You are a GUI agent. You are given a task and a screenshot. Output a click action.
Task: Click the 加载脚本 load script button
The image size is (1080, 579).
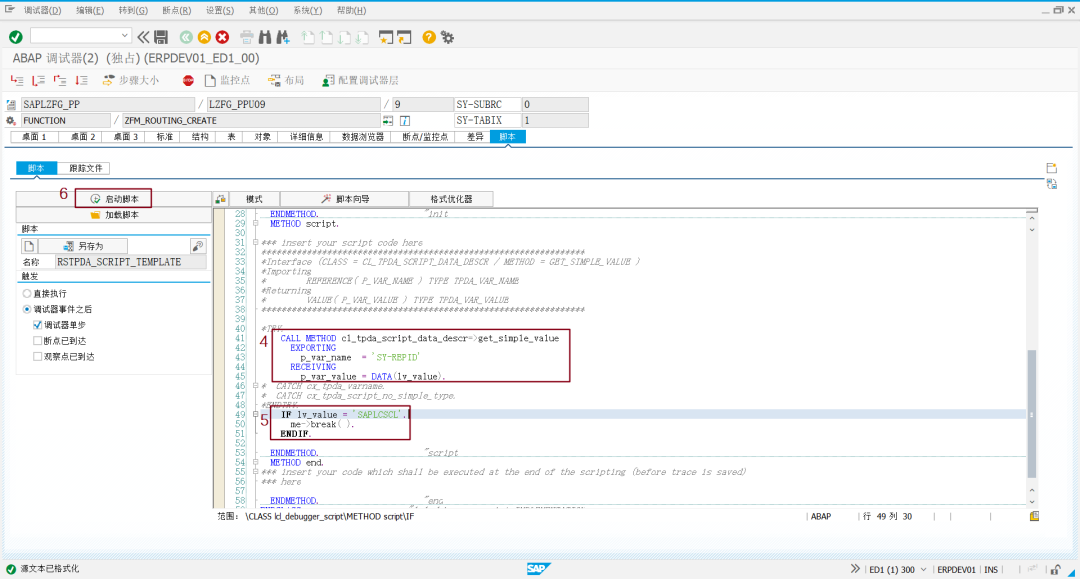(114, 215)
